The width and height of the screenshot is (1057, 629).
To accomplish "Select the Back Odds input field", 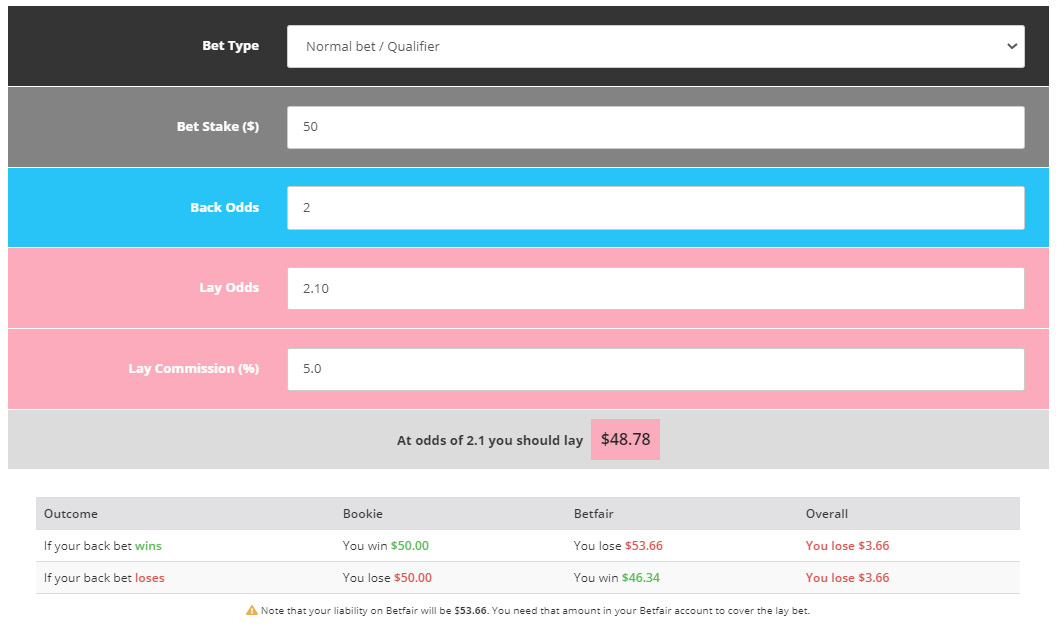I will coord(655,207).
